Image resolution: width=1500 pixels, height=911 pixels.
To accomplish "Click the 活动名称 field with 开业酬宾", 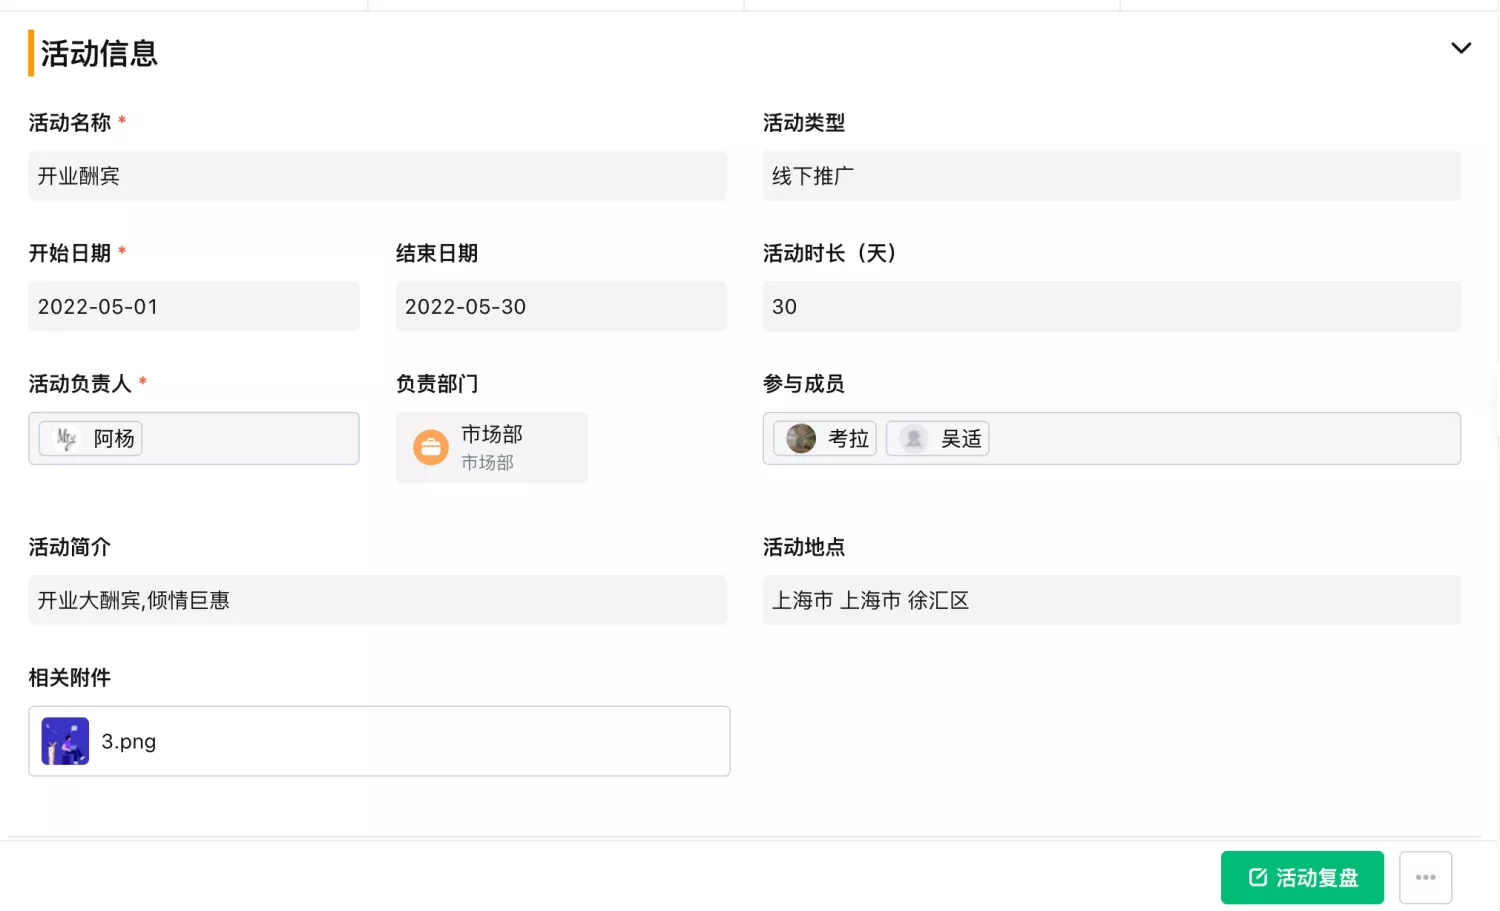I will click(377, 176).
